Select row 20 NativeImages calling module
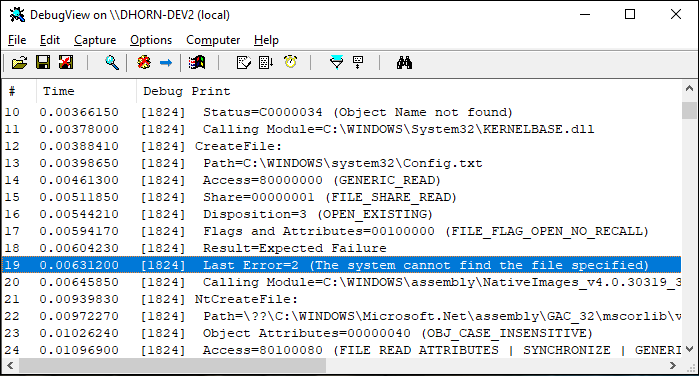 point(341,282)
